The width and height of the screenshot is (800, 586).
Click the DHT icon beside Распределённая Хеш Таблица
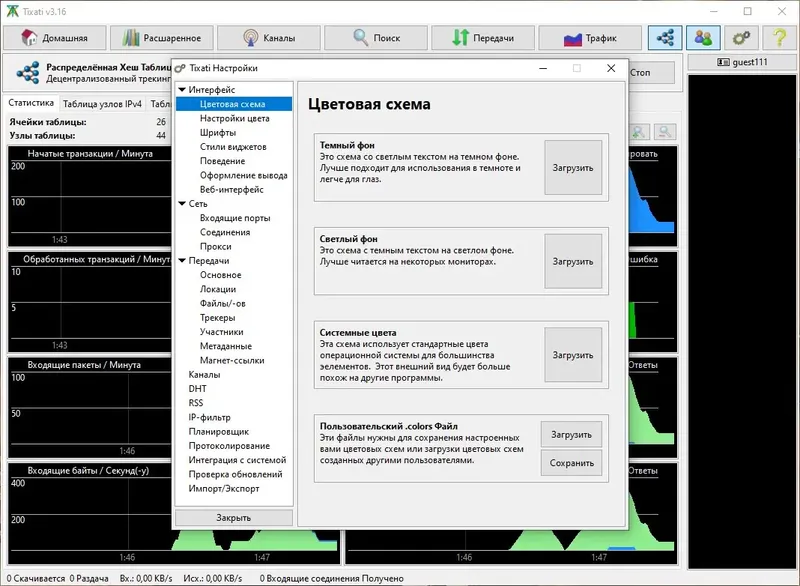coord(28,72)
